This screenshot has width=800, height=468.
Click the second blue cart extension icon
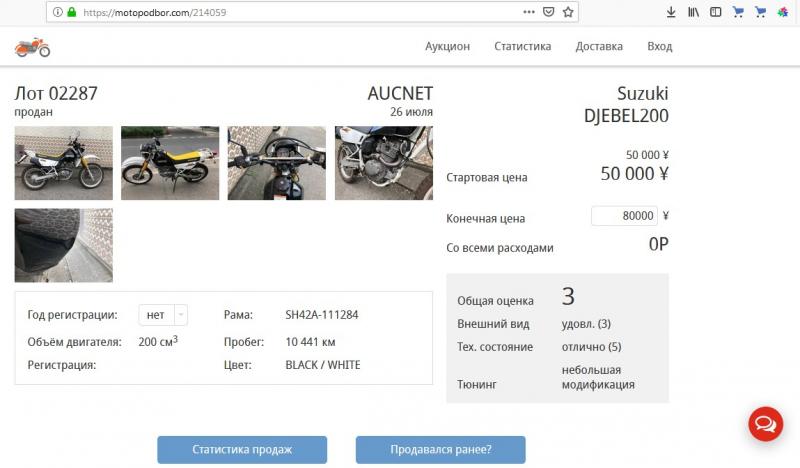tap(760, 12)
